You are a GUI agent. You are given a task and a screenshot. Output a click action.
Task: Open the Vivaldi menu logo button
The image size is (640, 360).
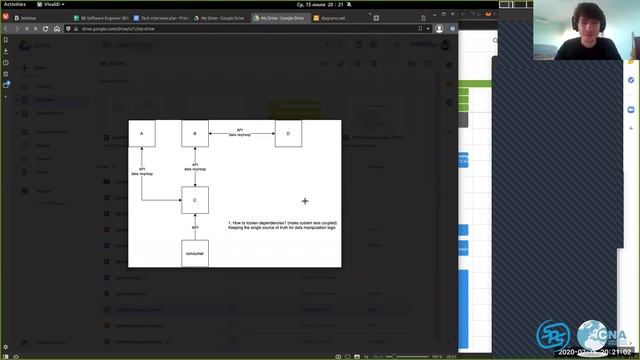[x=6, y=17]
